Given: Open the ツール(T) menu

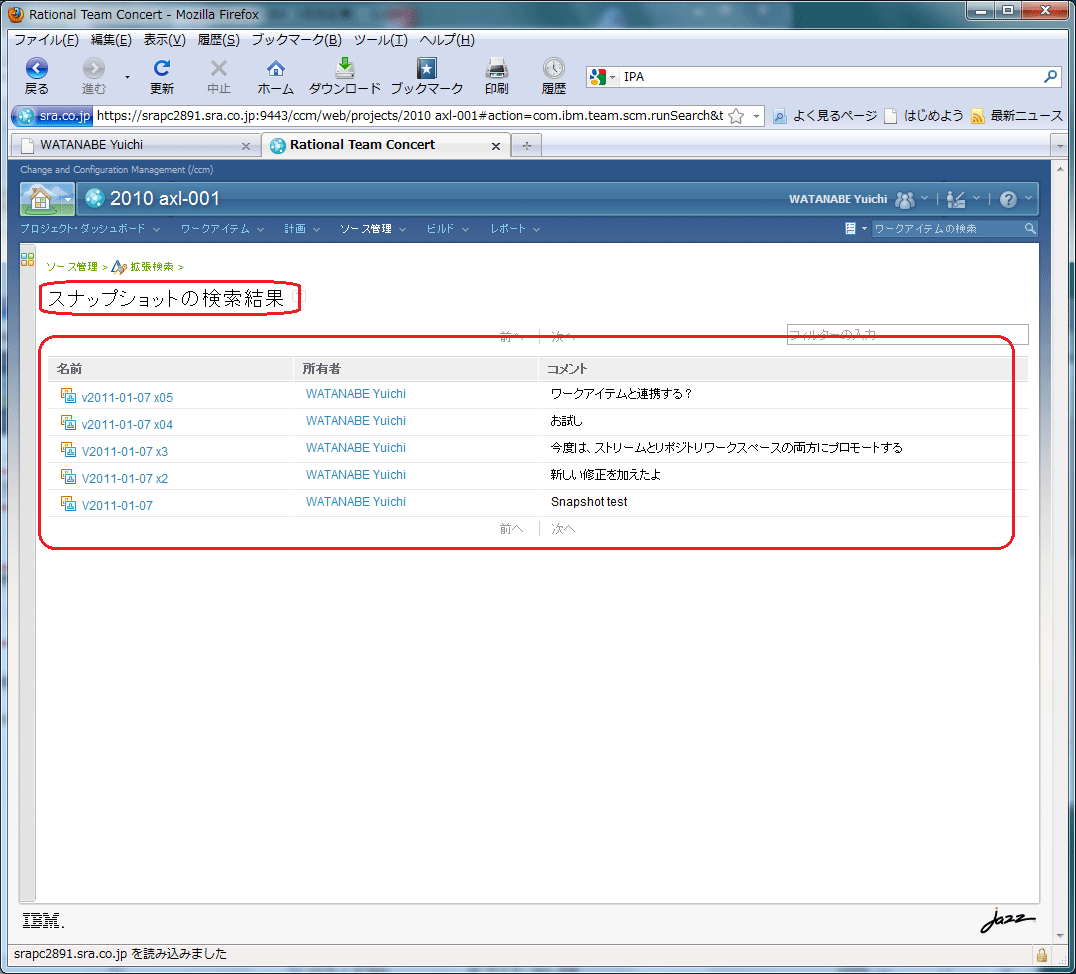Looking at the screenshot, I should (381, 40).
